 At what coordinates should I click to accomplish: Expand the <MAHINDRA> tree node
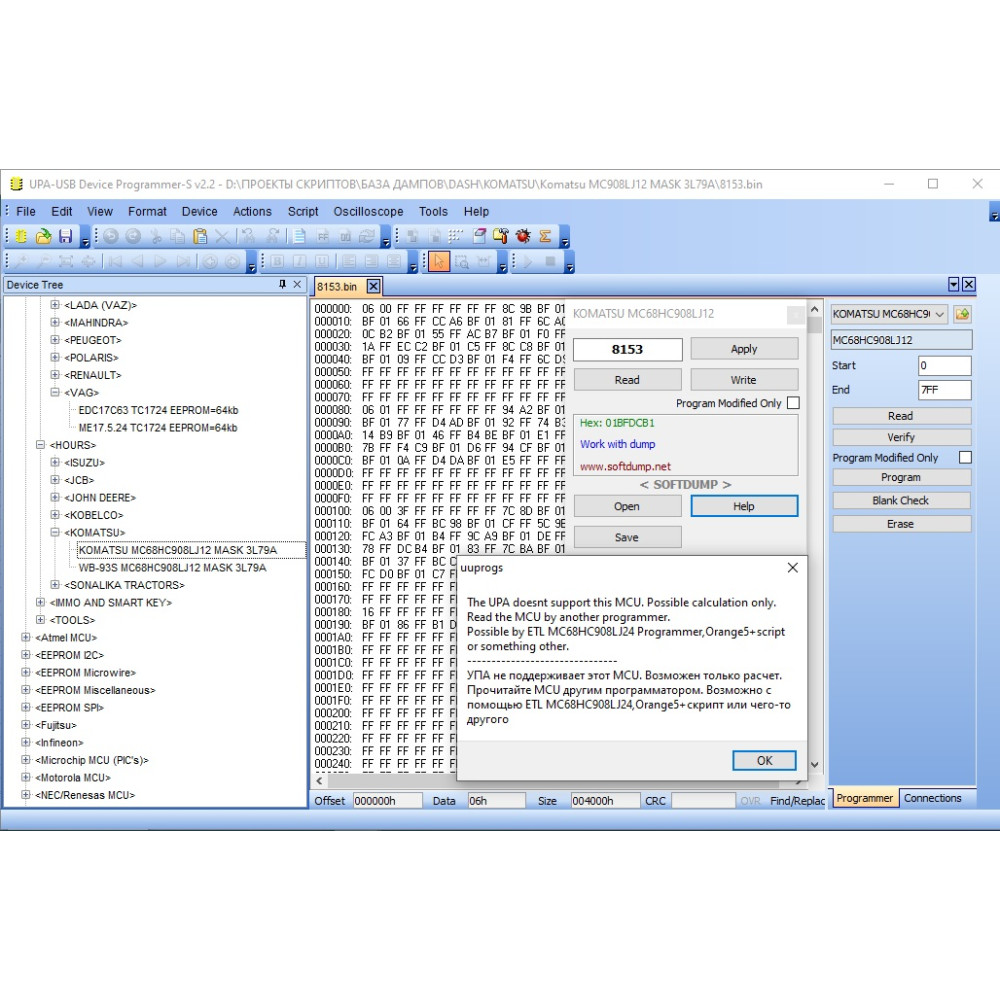tap(55, 322)
